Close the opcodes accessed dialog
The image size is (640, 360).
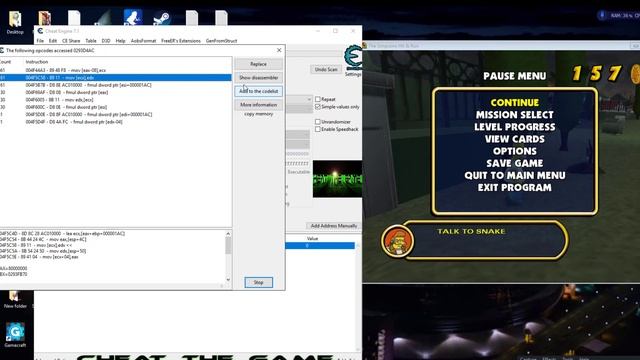coord(279,50)
